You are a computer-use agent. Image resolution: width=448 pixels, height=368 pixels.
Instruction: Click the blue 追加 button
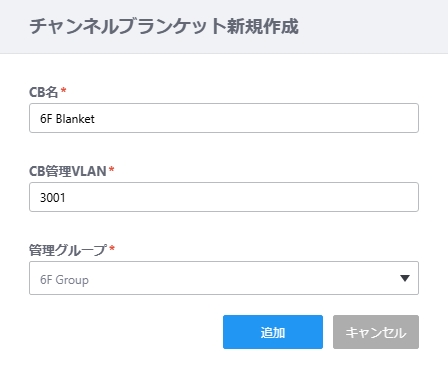pos(273,332)
